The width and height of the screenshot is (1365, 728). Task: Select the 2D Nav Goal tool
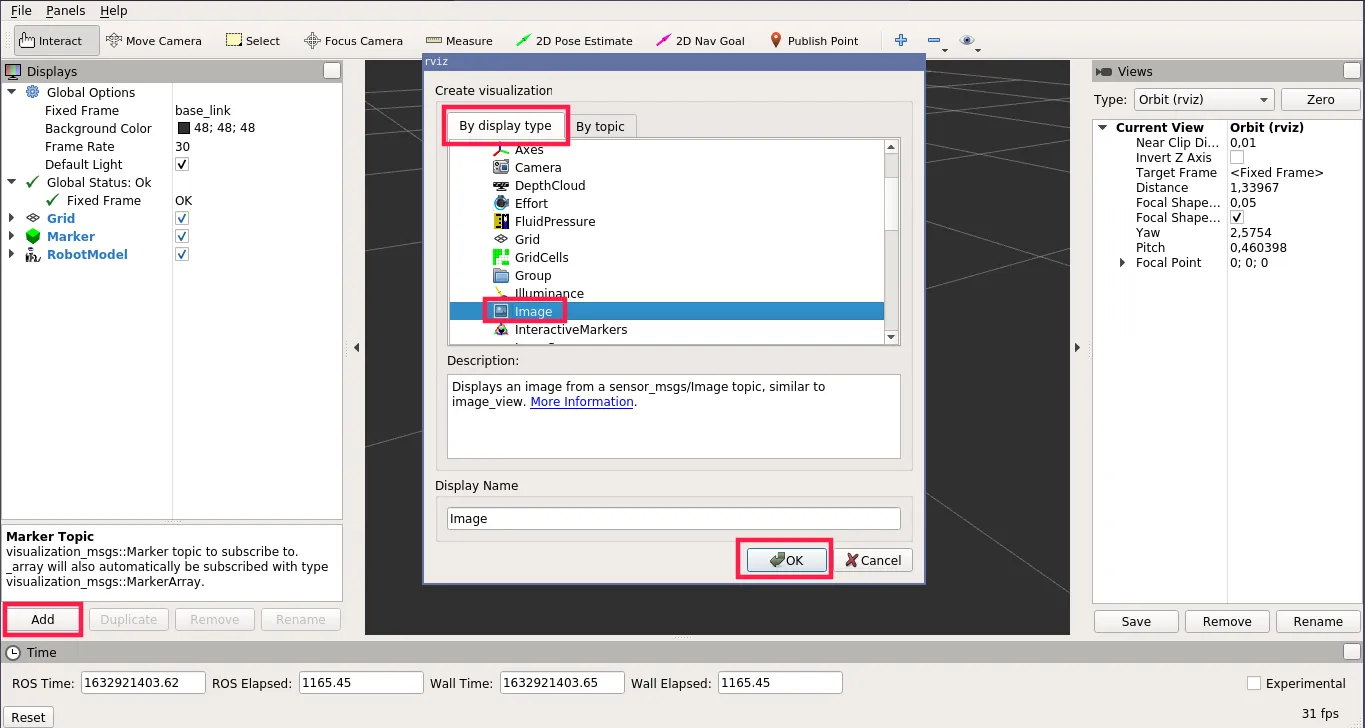tap(700, 40)
